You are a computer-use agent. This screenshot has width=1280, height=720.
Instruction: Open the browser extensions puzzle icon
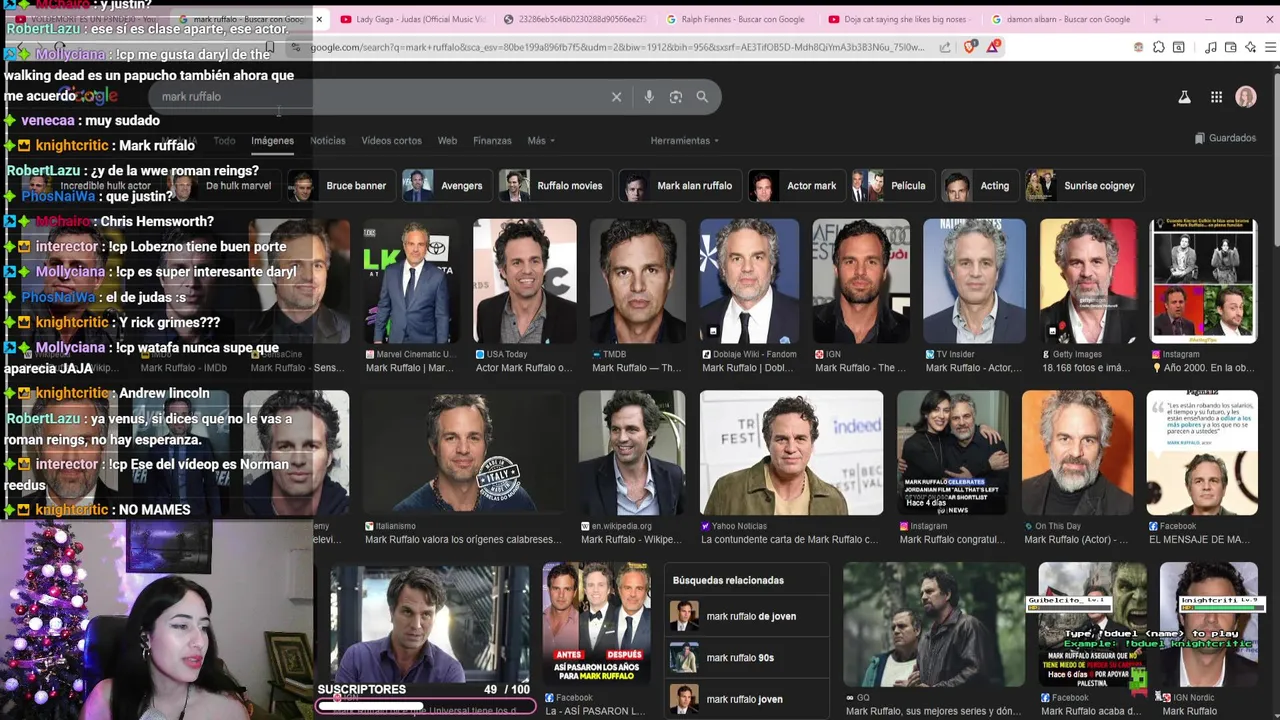click(1158, 47)
